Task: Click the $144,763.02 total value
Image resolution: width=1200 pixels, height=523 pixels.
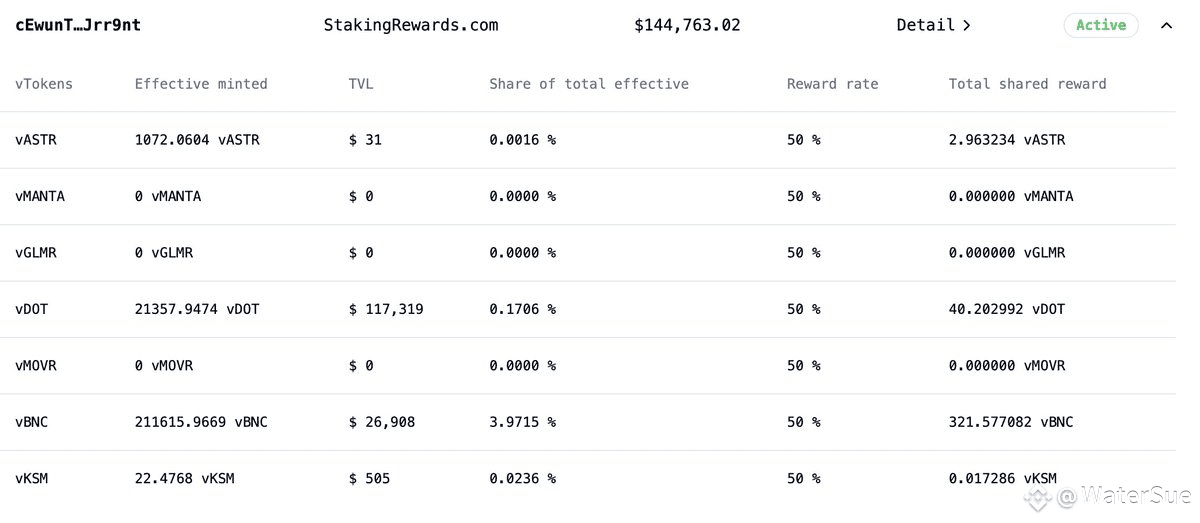Action: pos(687,25)
